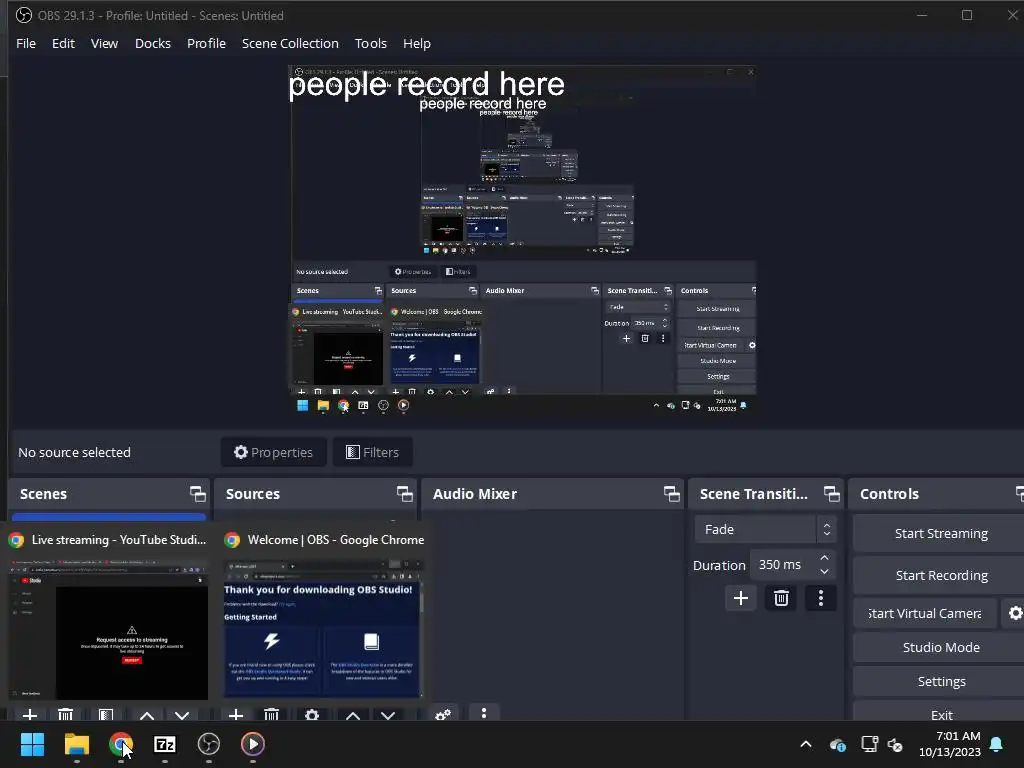Click the OBS Studio taskbar icon

click(209, 744)
